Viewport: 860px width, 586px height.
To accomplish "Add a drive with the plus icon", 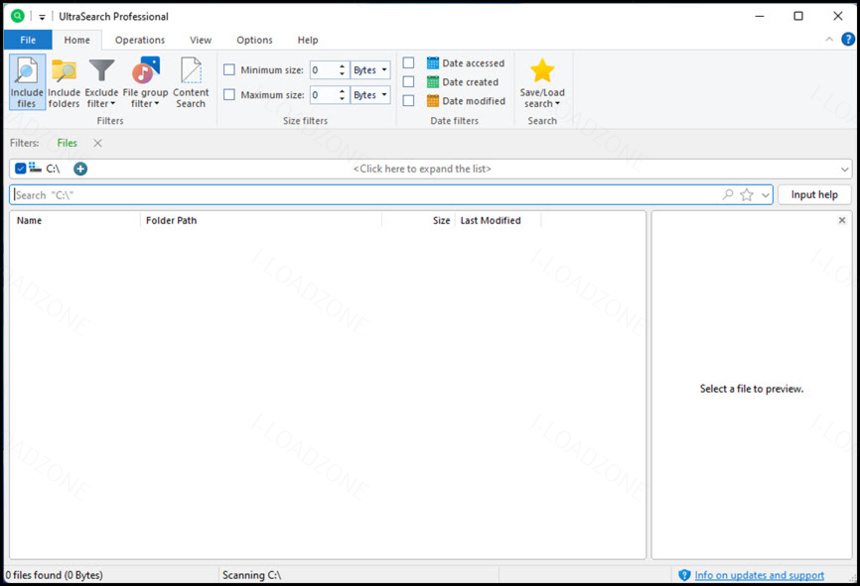I will pyautogui.click(x=80, y=168).
